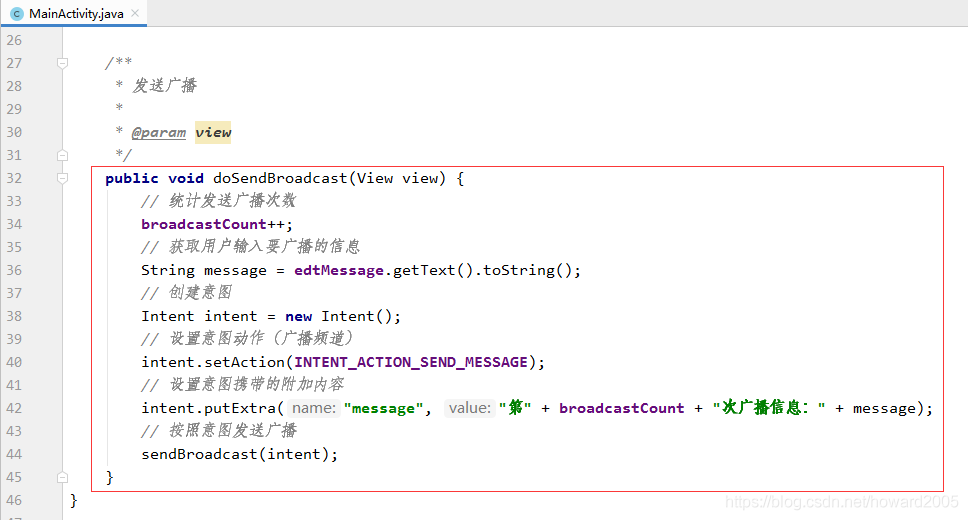The height and width of the screenshot is (520, 968).
Task: Click the 'new' keyword on line 38
Action: click(x=299, y=317)
